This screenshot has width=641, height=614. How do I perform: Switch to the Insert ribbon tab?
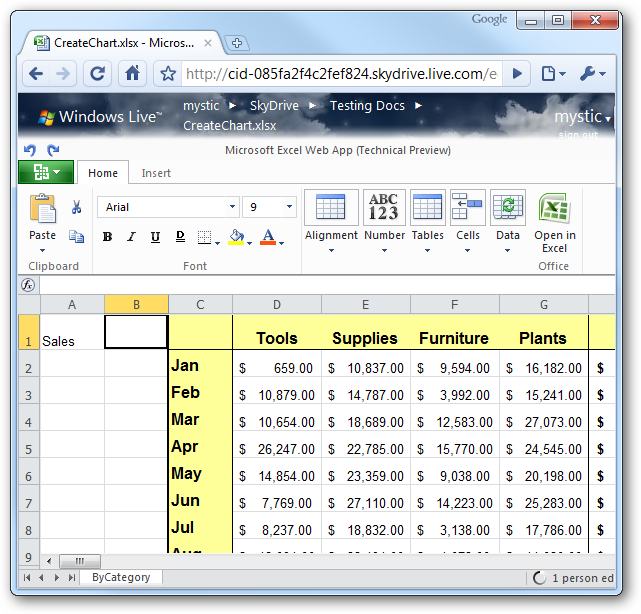[156, 173]
